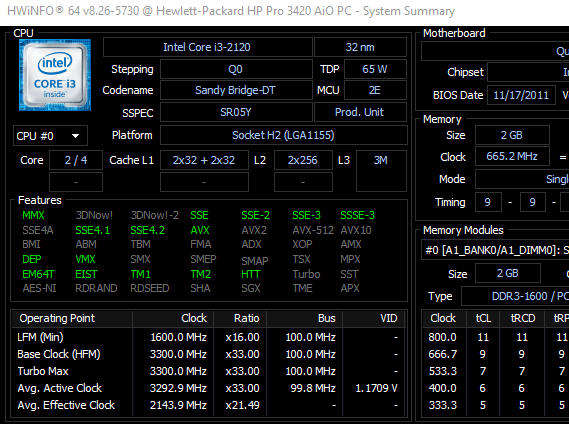
Task: Click the EIST feature flag
Action: 86,274
